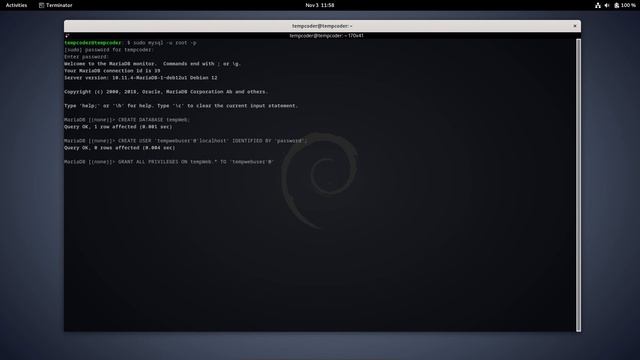Click the terminal grouping icon in titlebar

(67, 36)
